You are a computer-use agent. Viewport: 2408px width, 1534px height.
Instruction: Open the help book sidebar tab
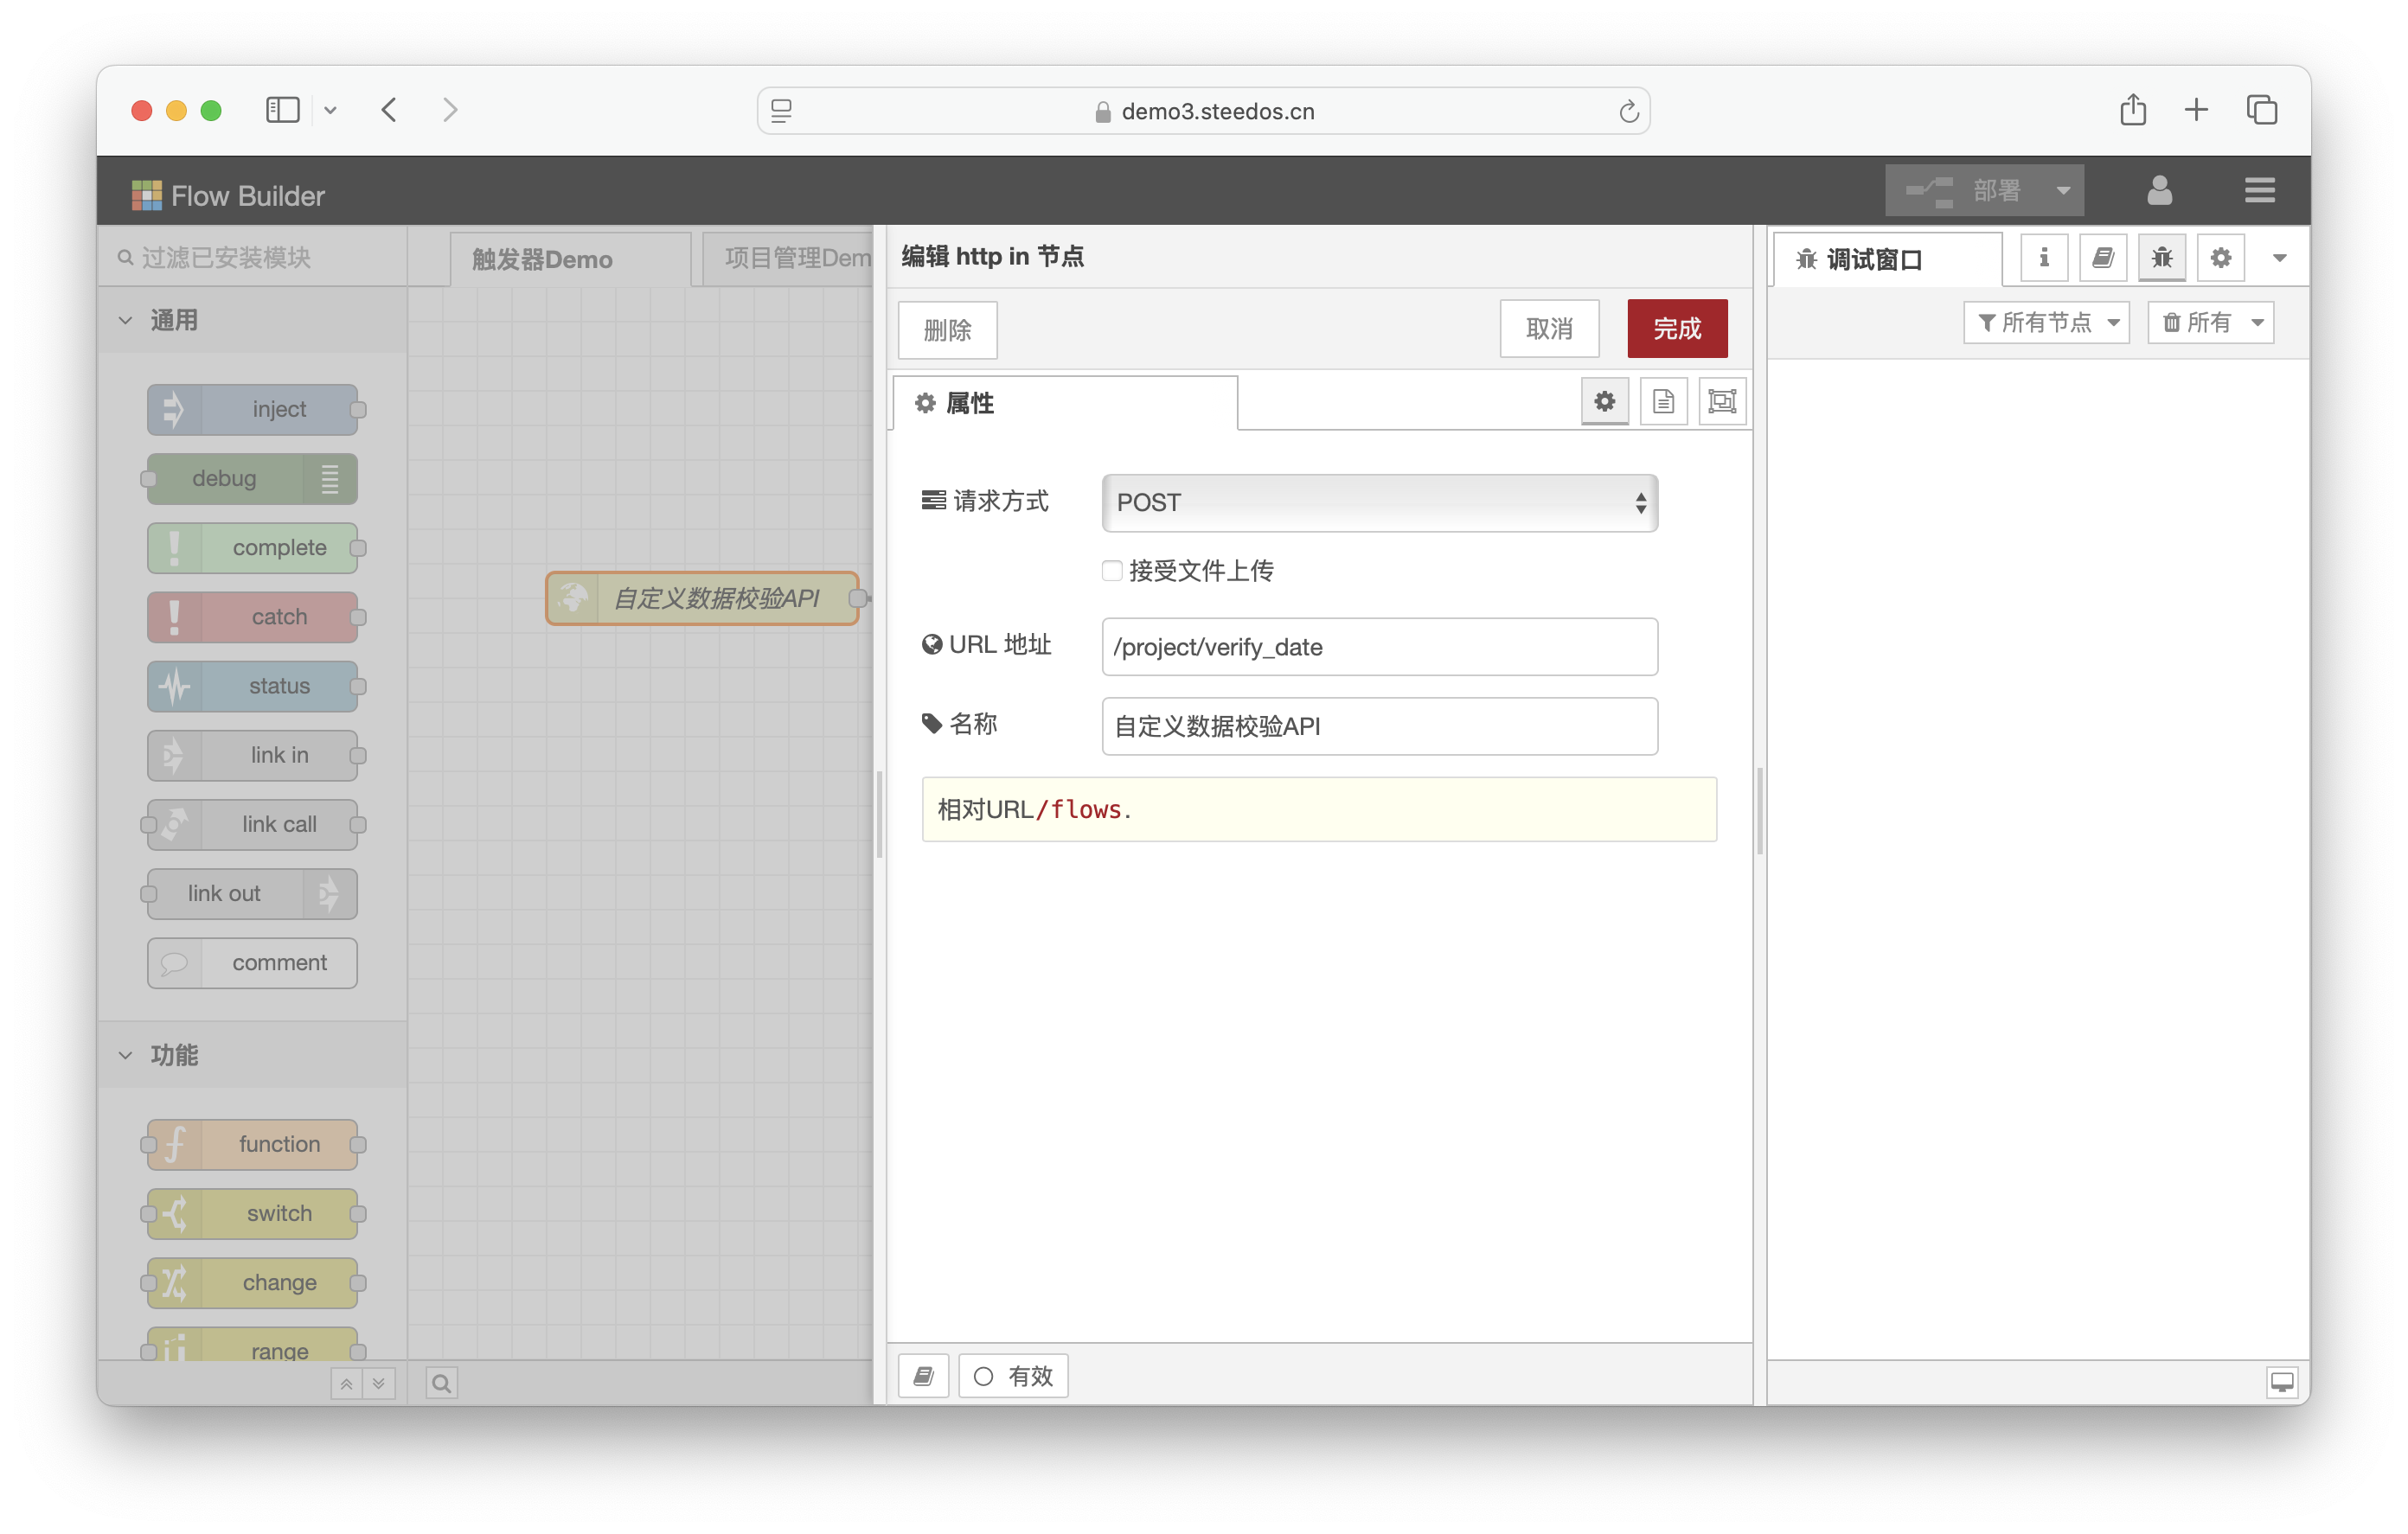pyautogui.click(x=2103, y=258)
